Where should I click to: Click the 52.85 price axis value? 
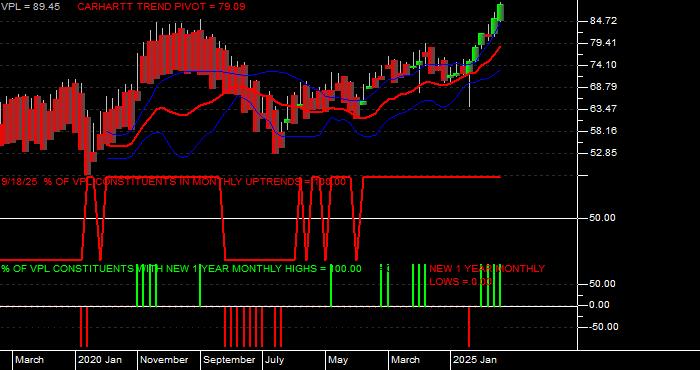pos(603,153)
